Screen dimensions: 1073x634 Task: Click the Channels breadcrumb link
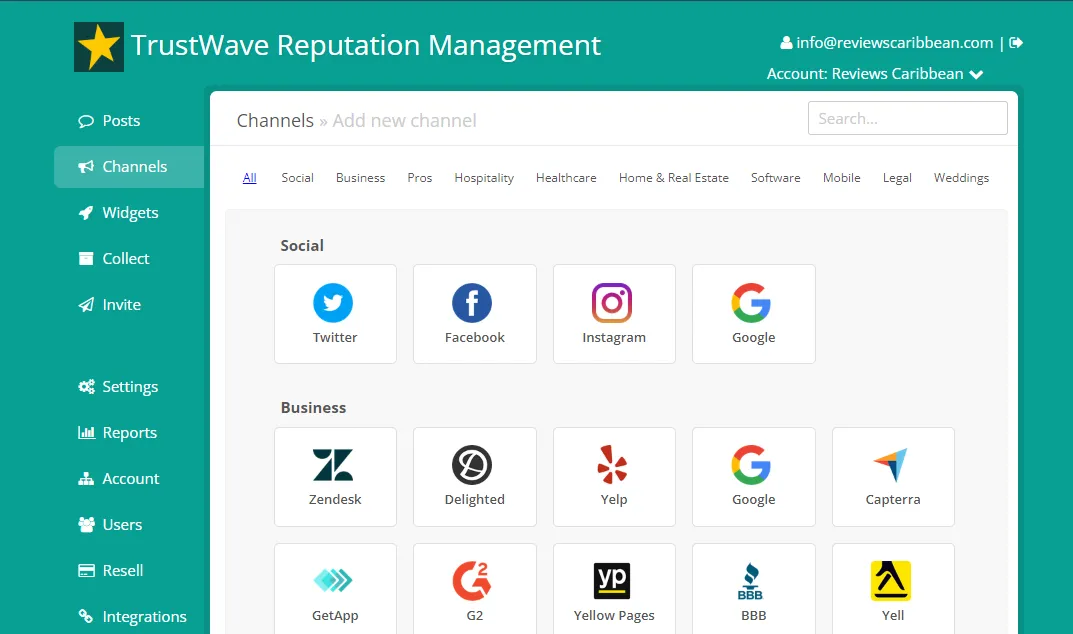coord(275,121)
